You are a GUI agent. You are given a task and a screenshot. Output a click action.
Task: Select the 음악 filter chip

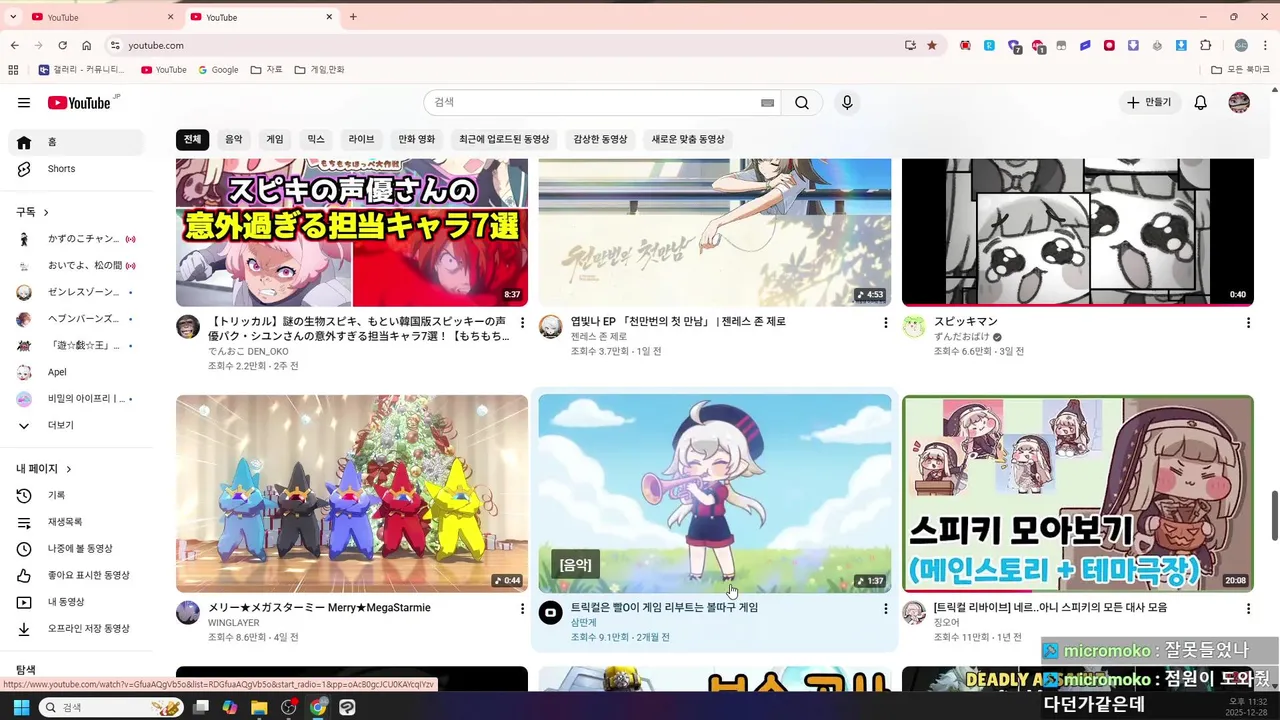click(233, 140)
